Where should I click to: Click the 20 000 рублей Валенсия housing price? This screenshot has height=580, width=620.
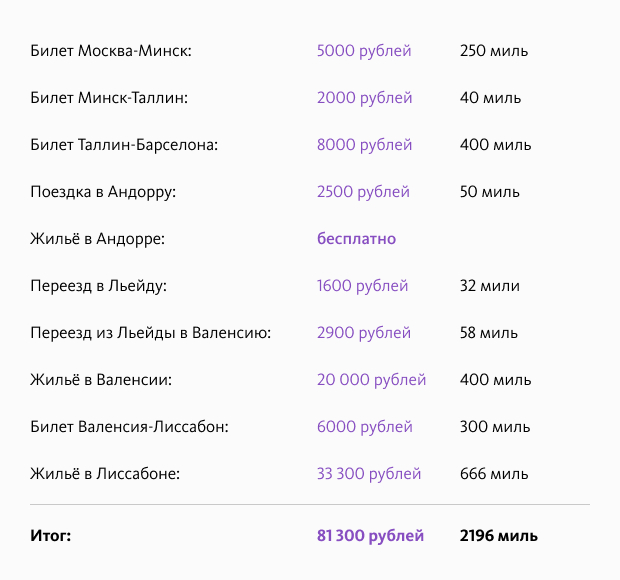371,380
